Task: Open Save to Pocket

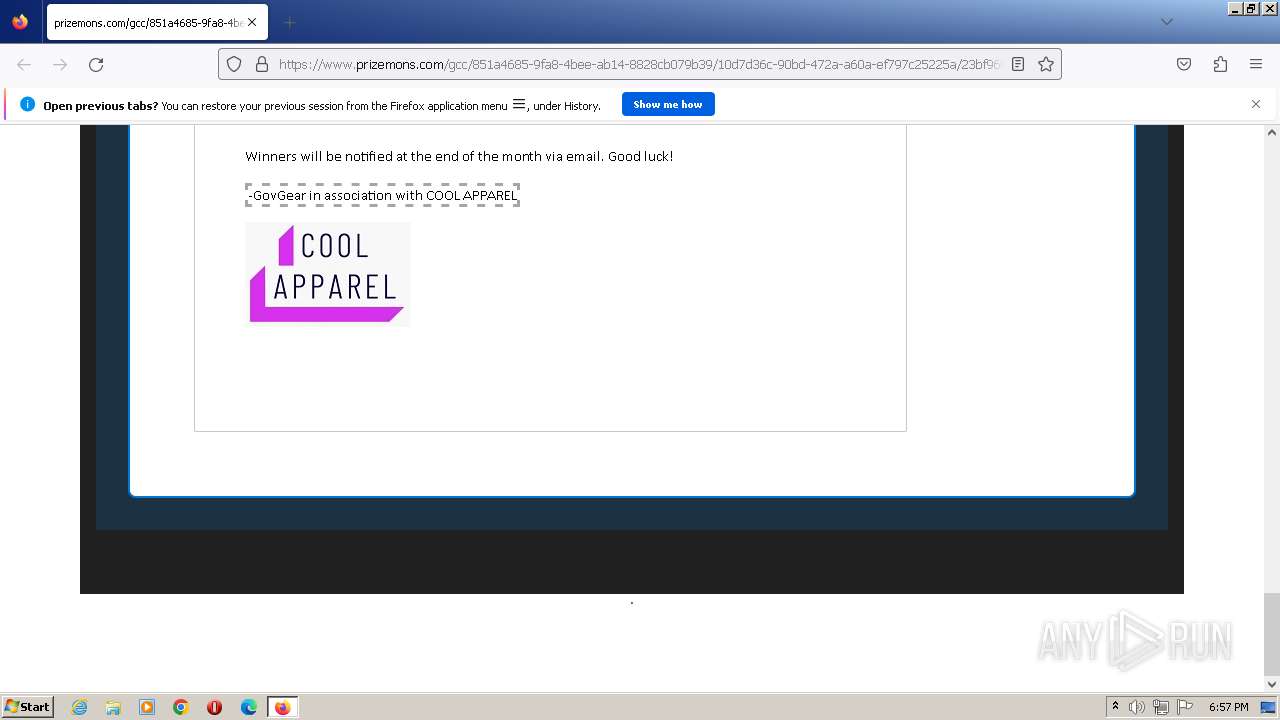Action: [x=1184, y=64]
